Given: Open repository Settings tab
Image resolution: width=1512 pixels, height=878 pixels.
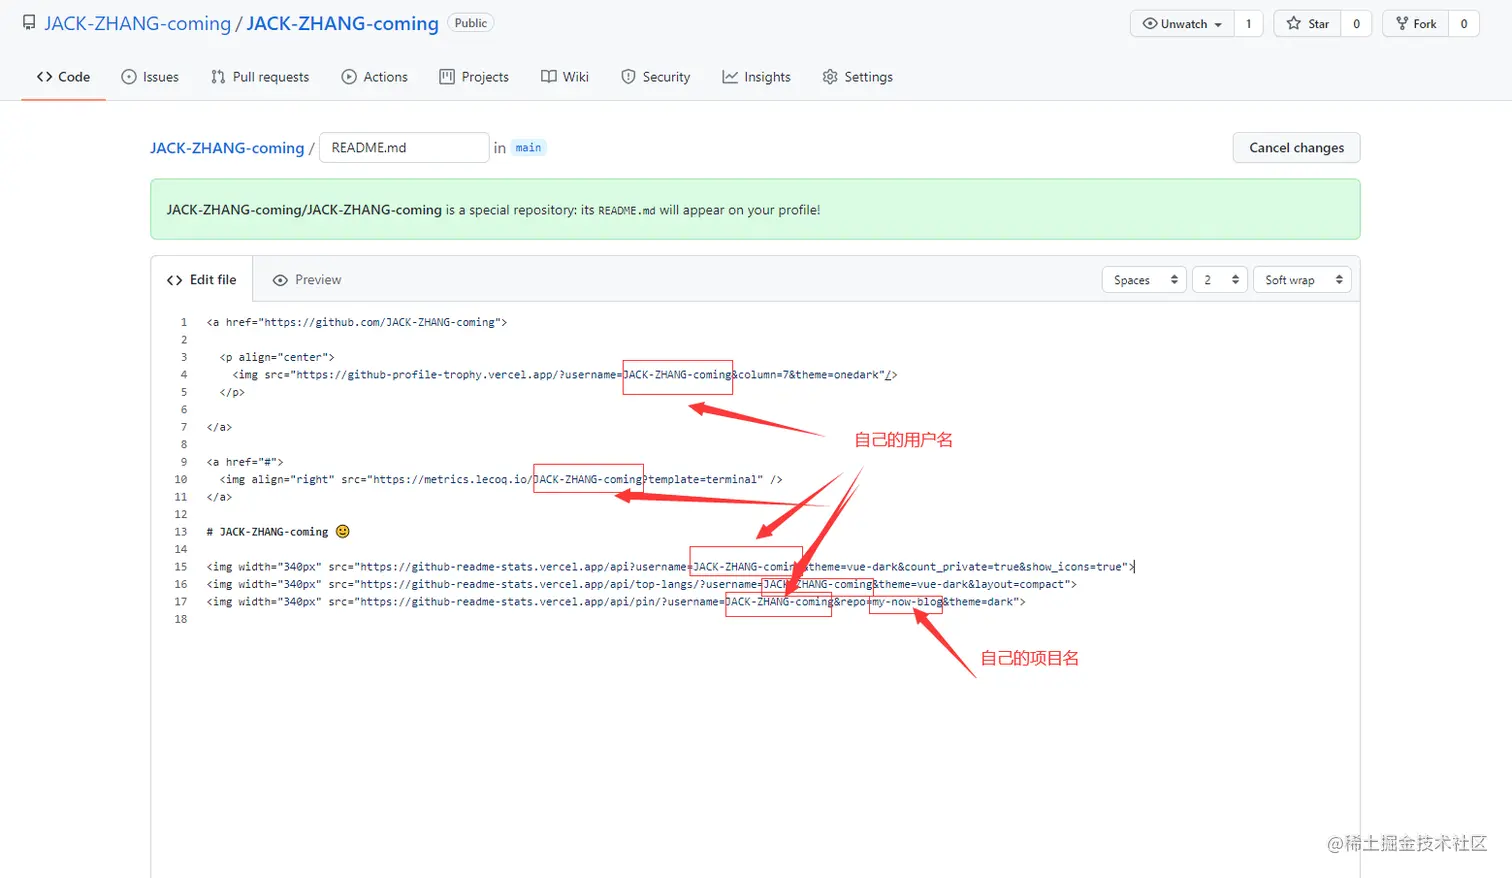Looking at the screenshot, I should pyautogui.click(x=858, y=77).
